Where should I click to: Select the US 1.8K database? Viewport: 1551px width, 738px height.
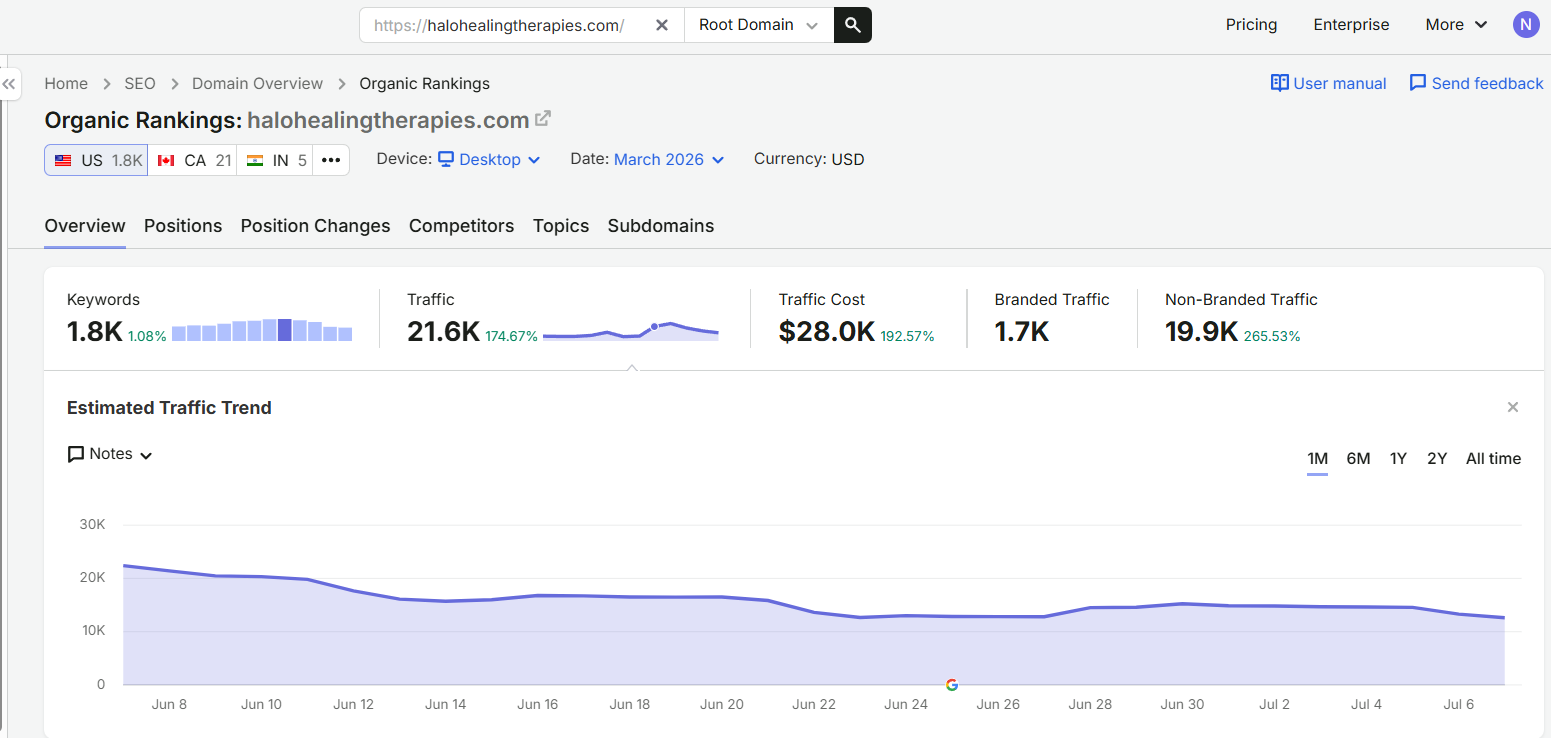96,160
